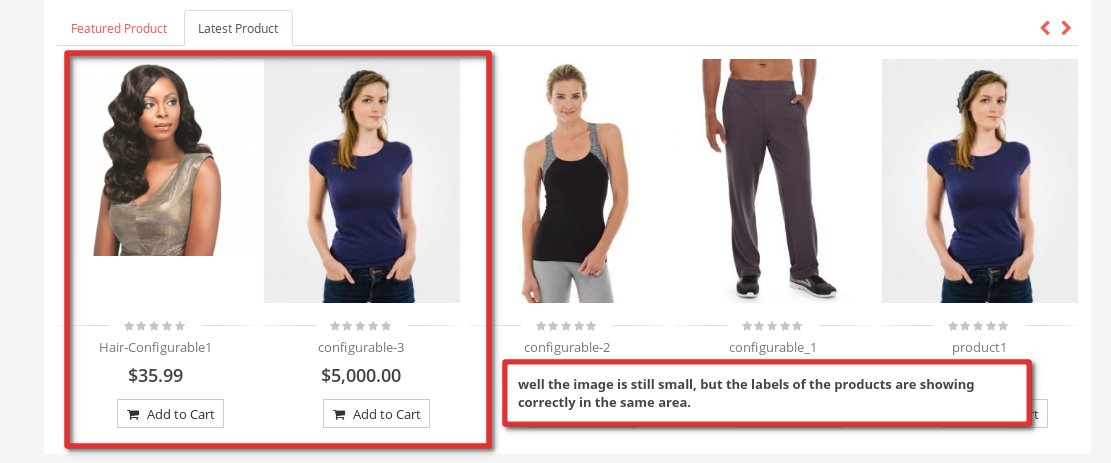Add Hair-Configurable1 to cart
This screenshot has width=1111, height=463.
click(x=170, y=414)
